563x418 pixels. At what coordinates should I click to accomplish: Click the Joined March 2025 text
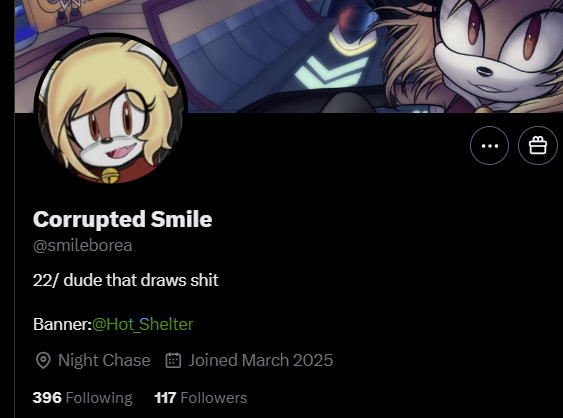261,360
